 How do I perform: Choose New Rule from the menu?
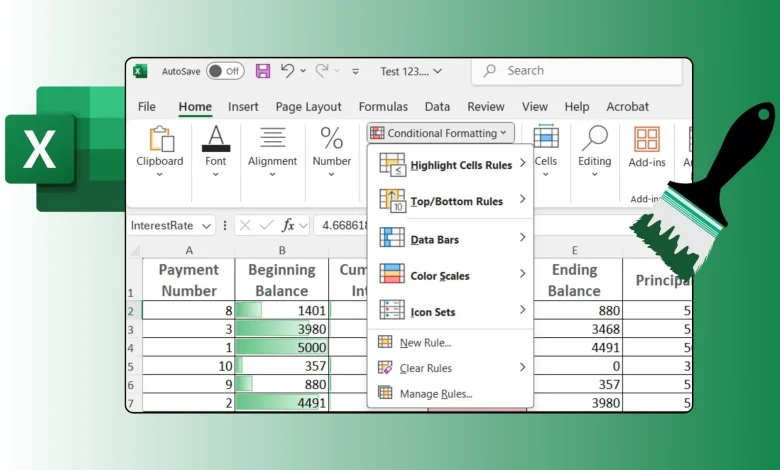pyautogui.click(x=451, y=342)
